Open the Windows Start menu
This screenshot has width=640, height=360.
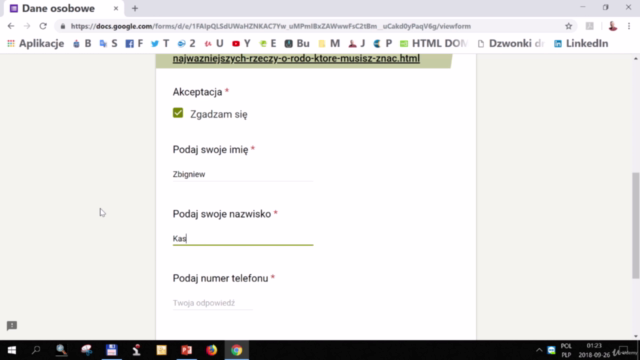12,350
